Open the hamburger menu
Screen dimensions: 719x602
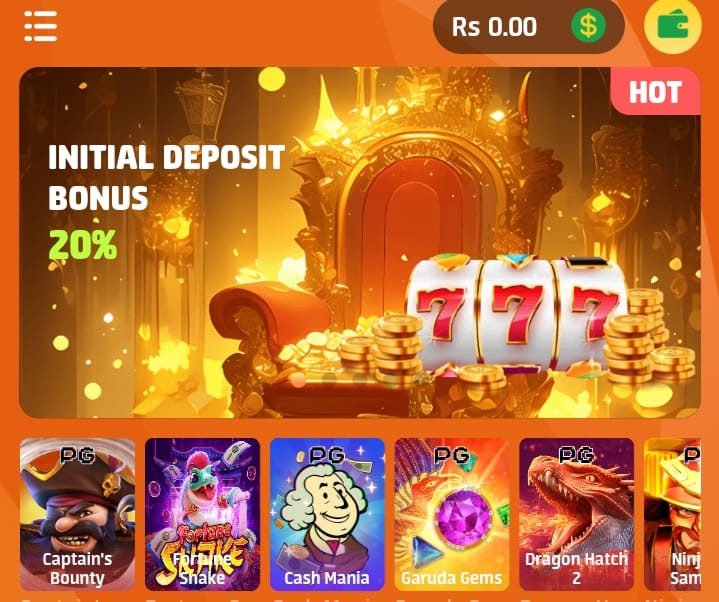point(40,26)
